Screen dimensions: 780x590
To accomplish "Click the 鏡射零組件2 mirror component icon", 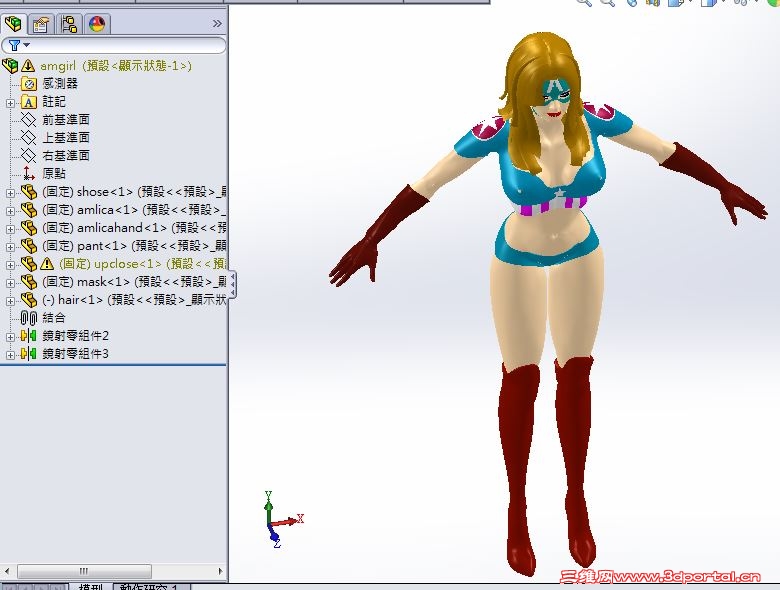I will [x=29, y=336].
